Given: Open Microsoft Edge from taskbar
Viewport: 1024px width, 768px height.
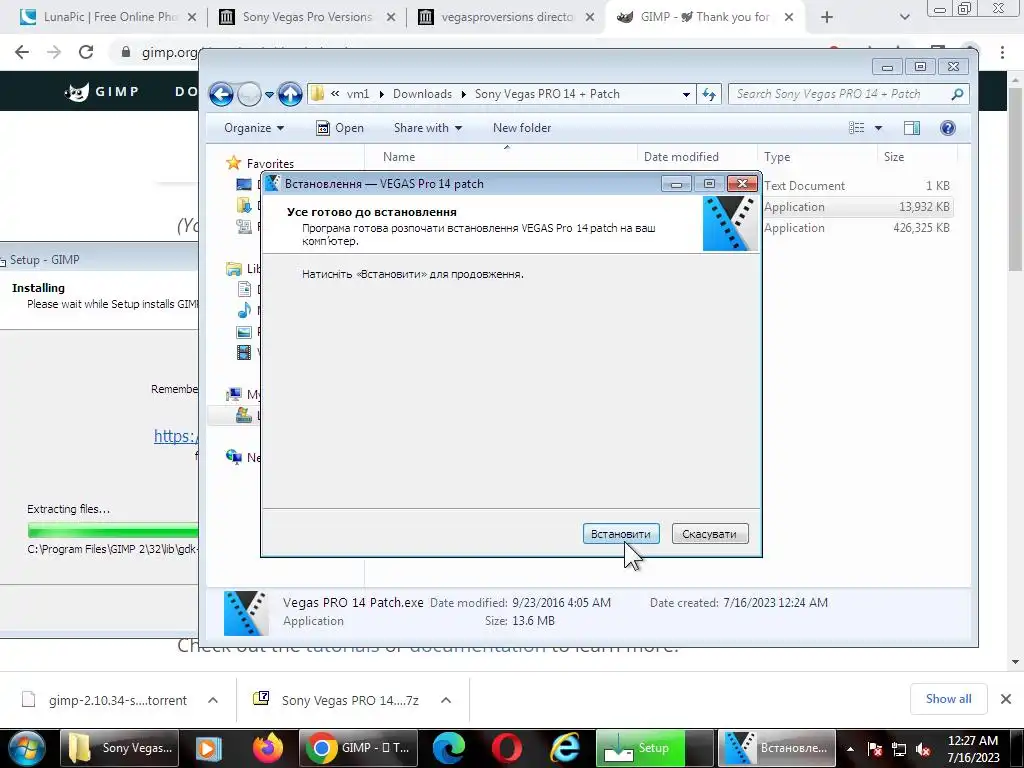Looking at the screenshot, I should point(449,748).
